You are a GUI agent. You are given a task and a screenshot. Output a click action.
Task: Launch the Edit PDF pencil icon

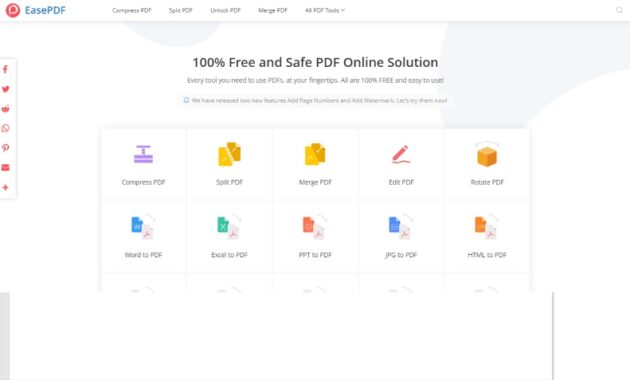pyautogui.click(x=401, y=155)
